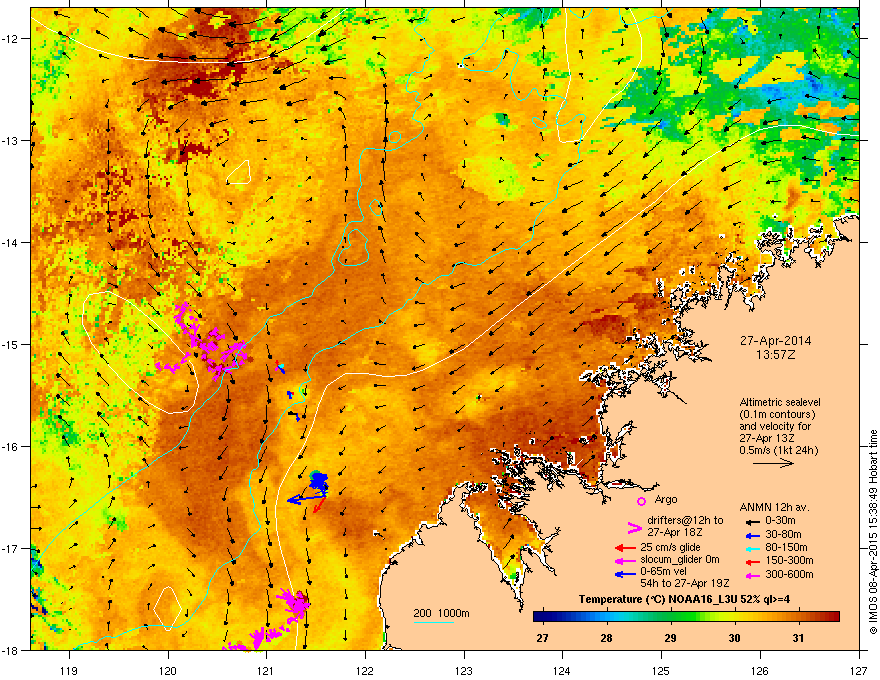The image size is (880, 680).
Task: Click the time text 13:57Z
Action: (x=775, y=355)
